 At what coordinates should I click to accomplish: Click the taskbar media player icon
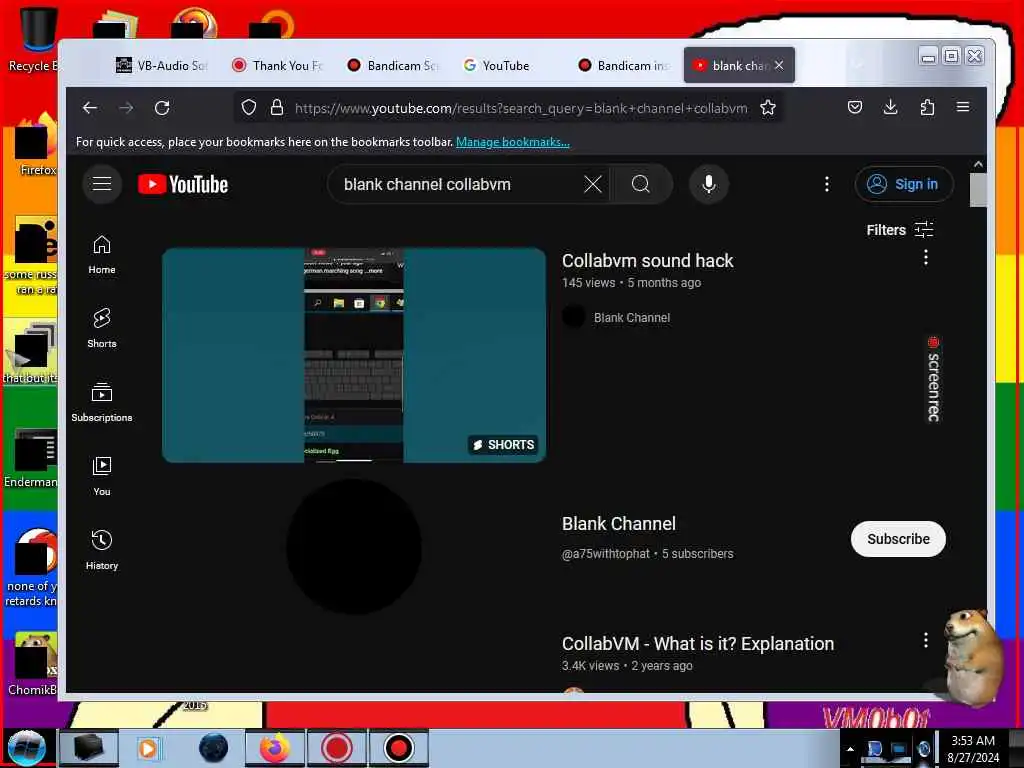point(148,748)
